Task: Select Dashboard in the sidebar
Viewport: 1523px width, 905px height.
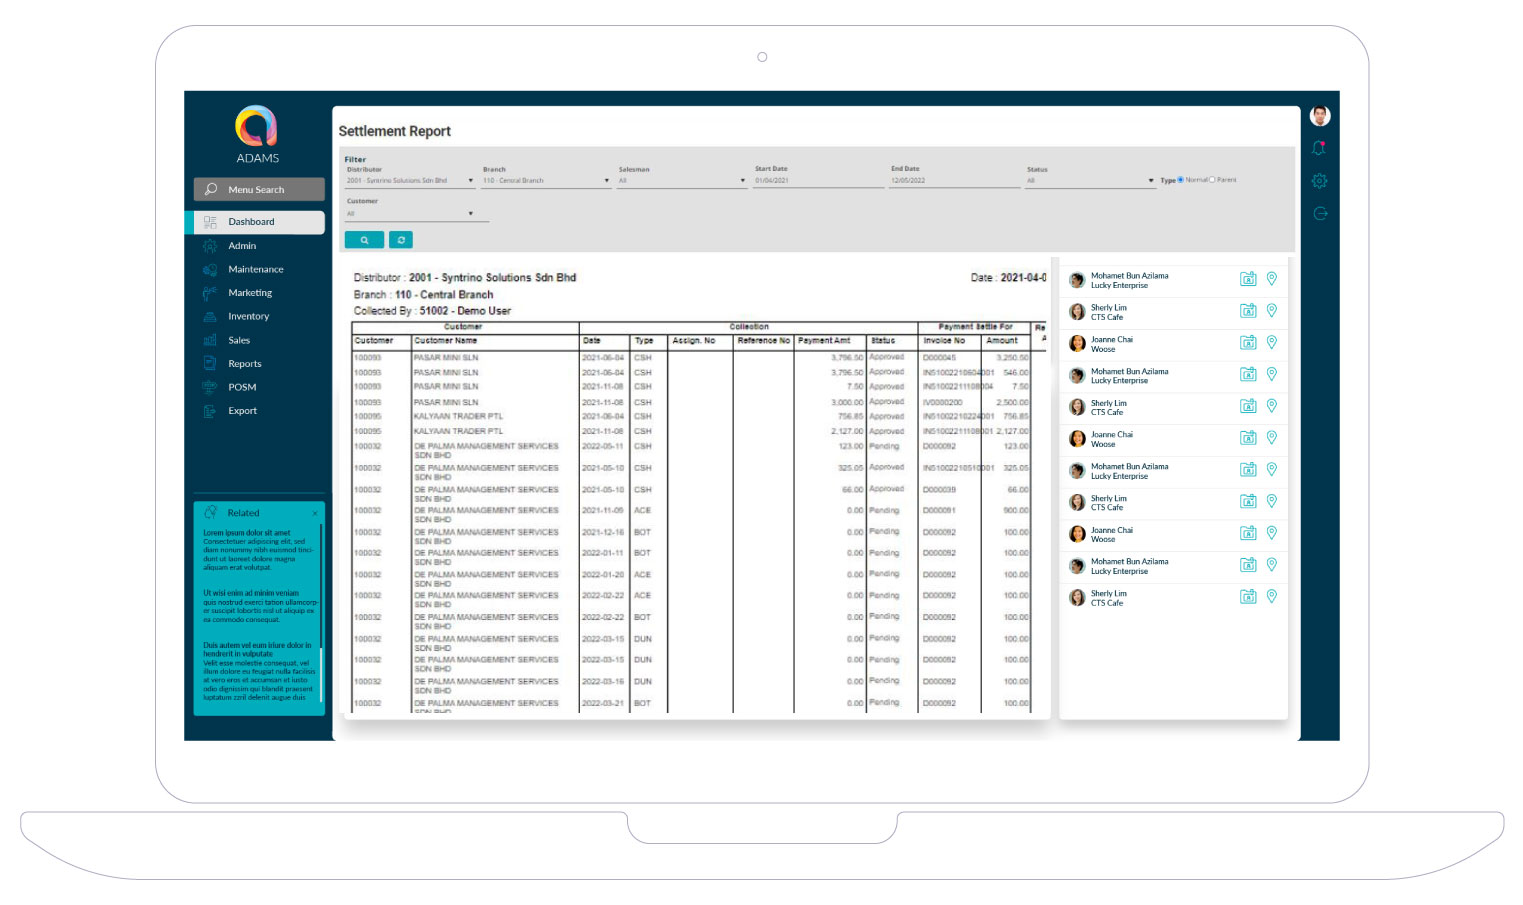Action: click(251, 222)
